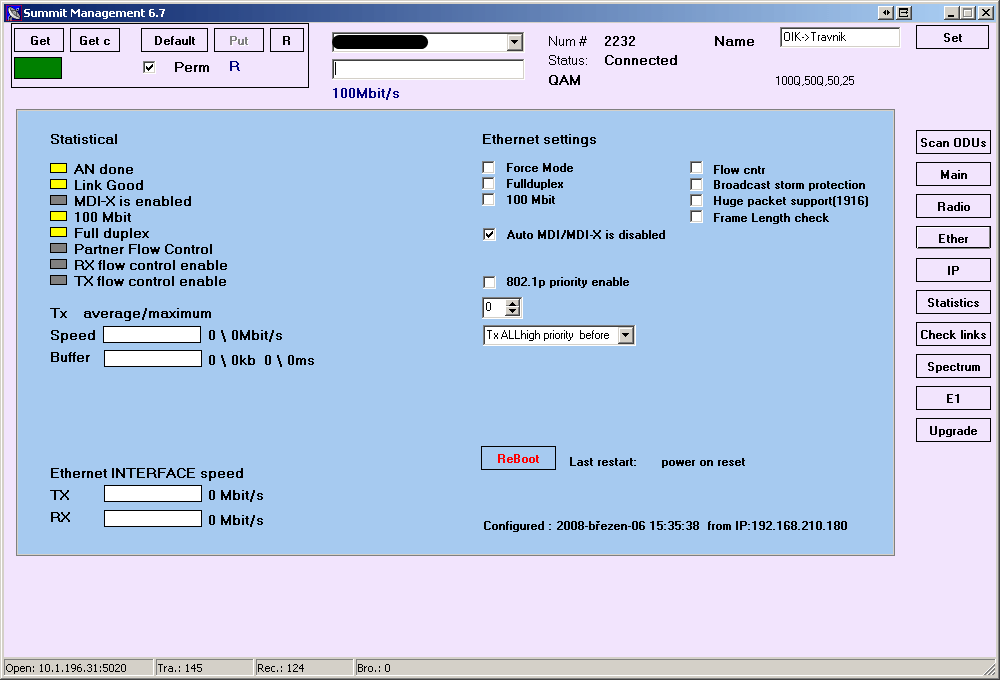Click the Partner Flow Control indicator
This screenshot has width=1000, height=680.
59,248
